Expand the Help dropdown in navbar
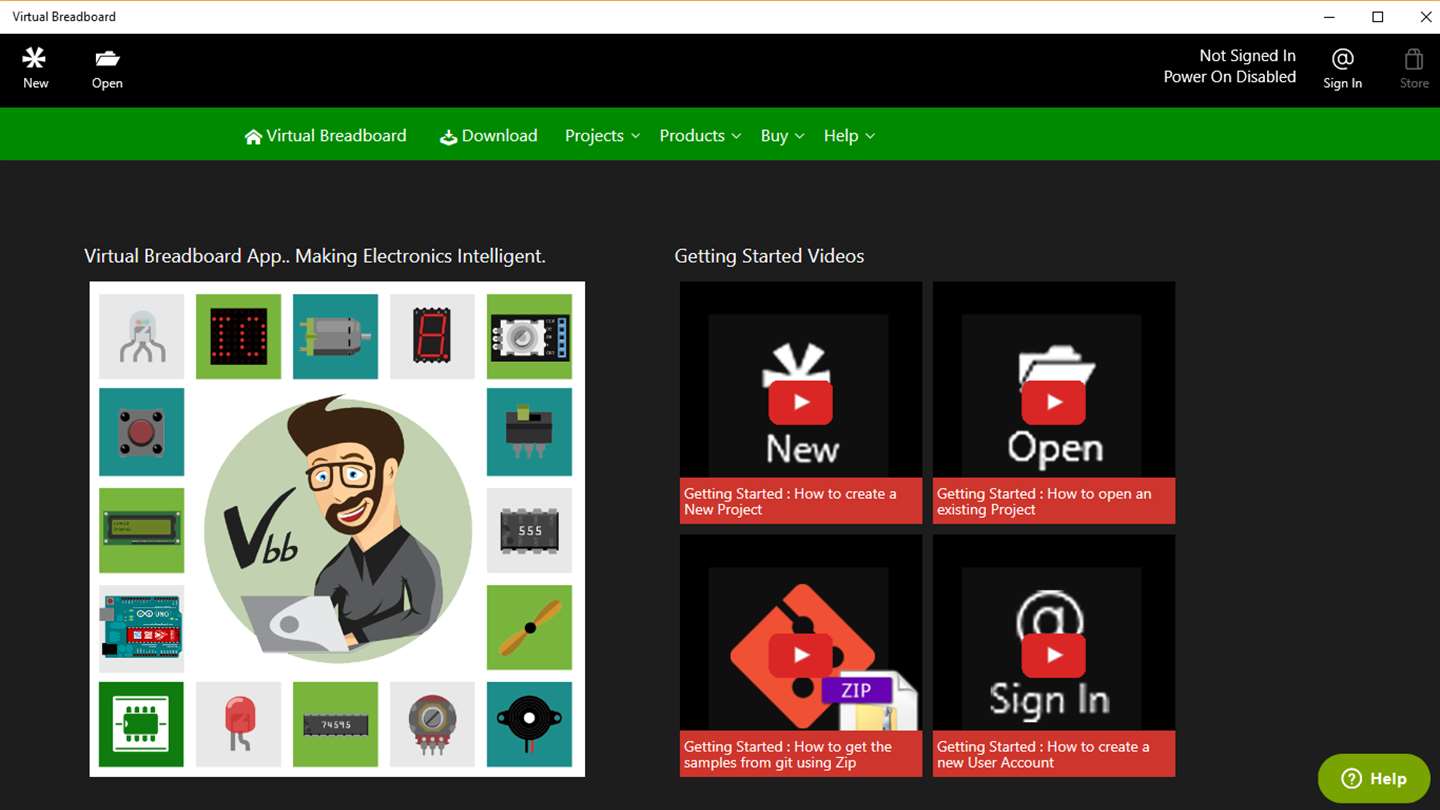Screen dimensions: 1440x810 [849, 136]
